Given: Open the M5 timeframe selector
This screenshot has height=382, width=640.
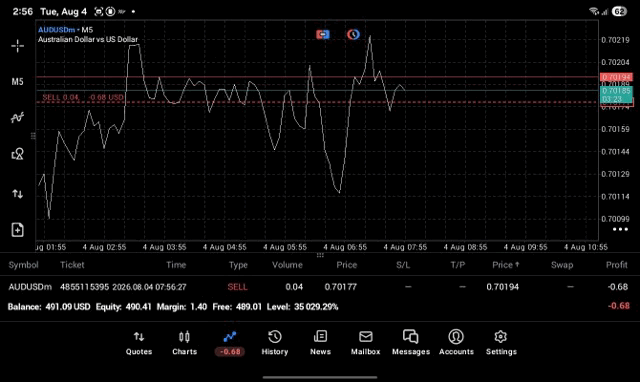Looking at the screenshot, I should [18, 82].
